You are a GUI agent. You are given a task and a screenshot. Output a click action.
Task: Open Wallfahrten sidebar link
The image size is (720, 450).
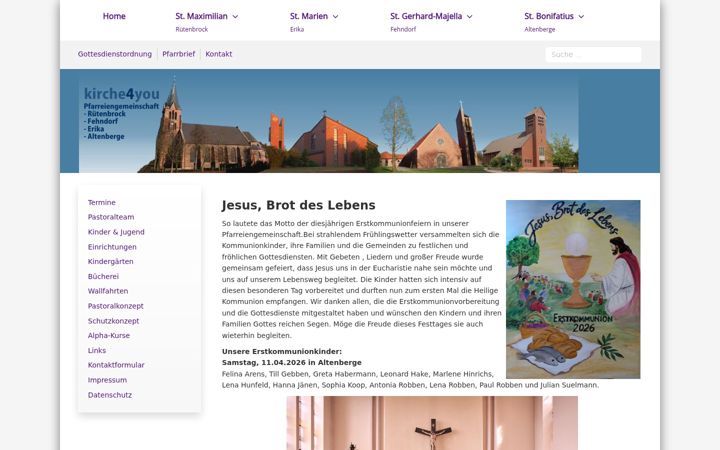(x=108, y=291)
